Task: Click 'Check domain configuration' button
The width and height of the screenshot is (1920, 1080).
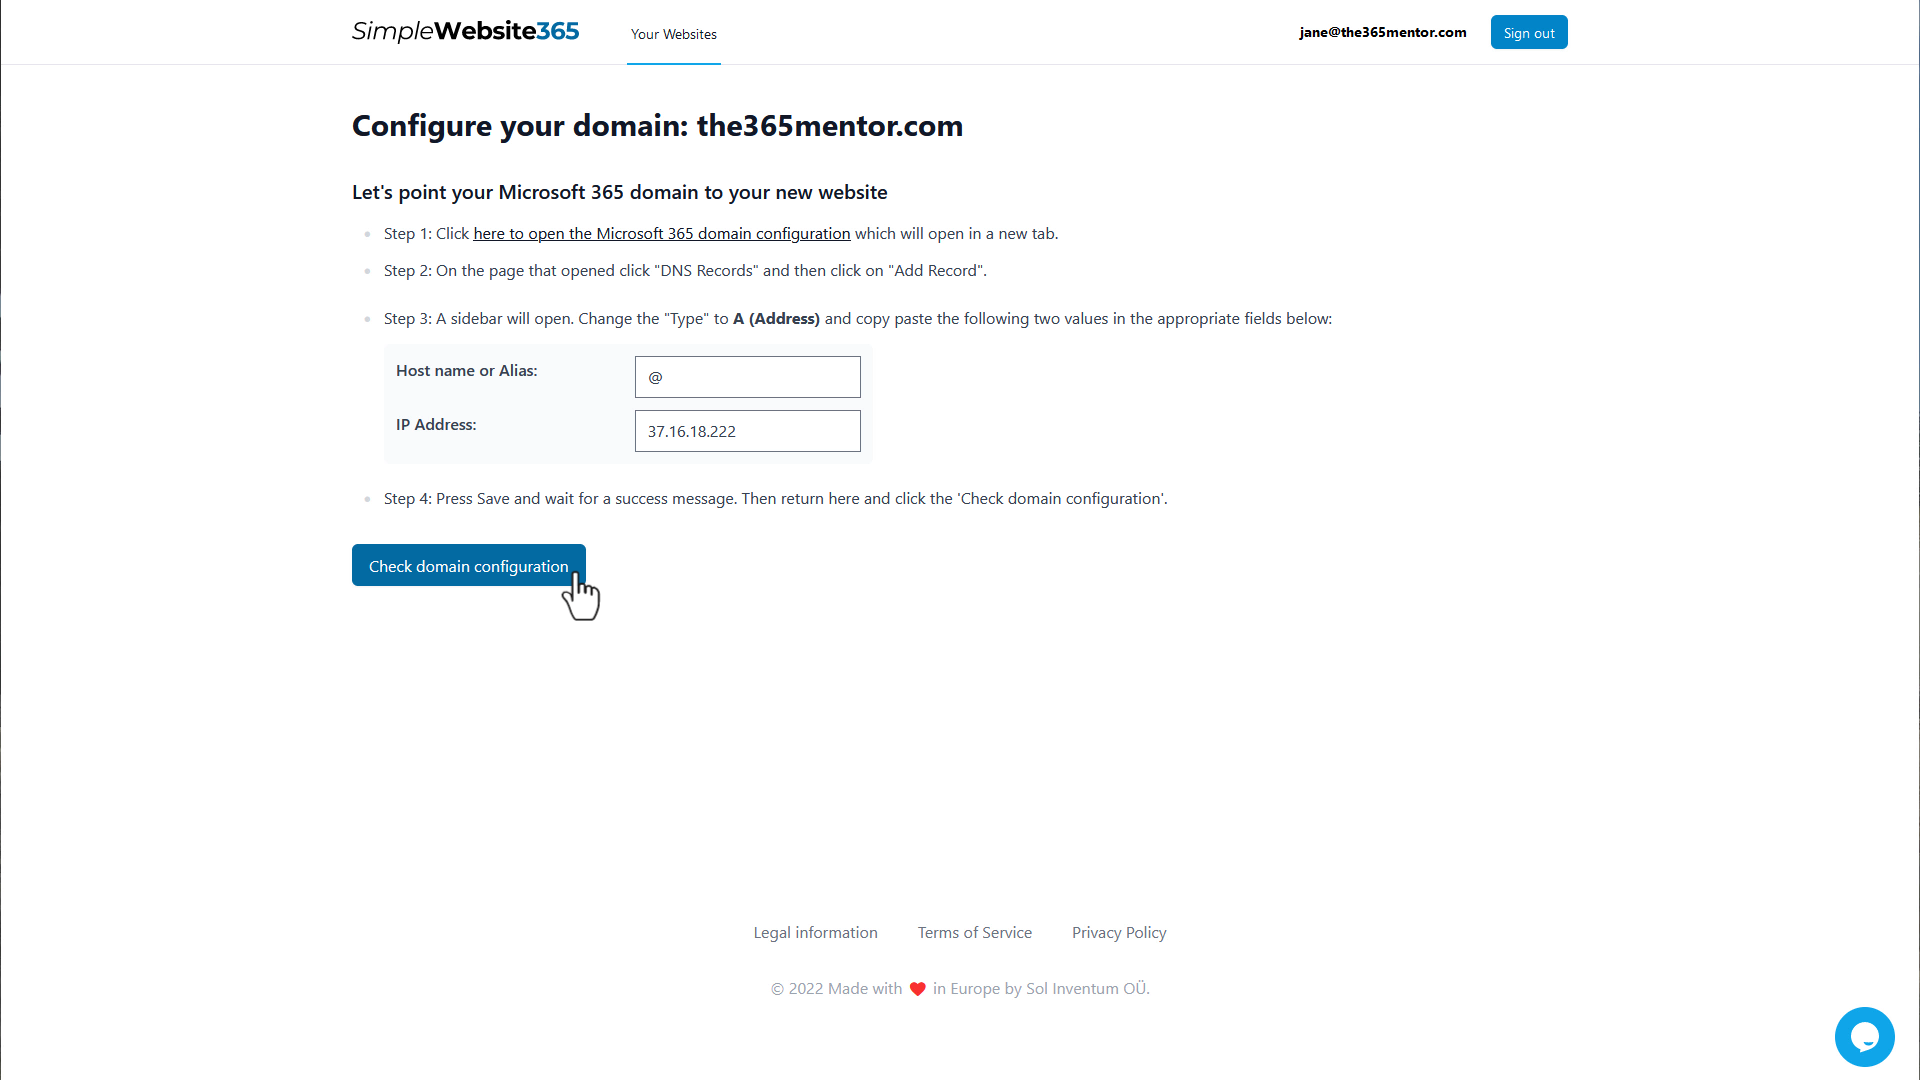Action: 468,566
